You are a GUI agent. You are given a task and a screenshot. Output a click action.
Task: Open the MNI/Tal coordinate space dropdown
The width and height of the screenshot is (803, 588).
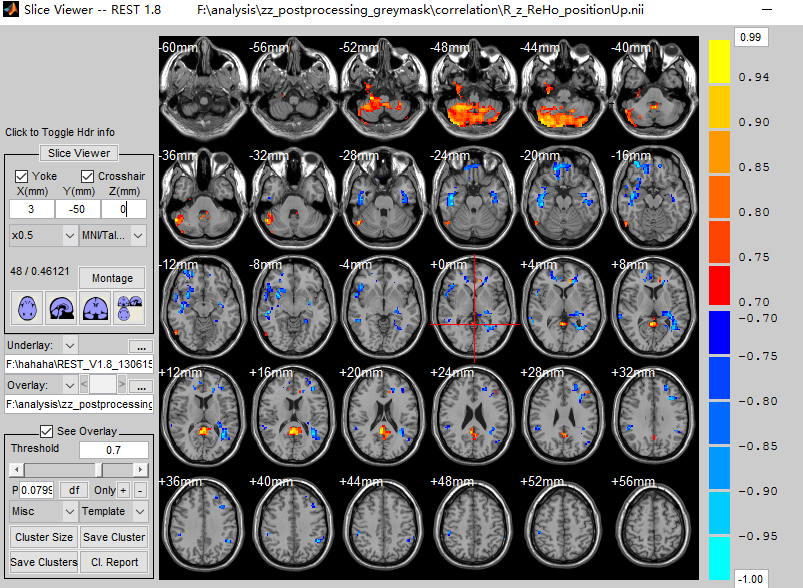tap(113, 236)
